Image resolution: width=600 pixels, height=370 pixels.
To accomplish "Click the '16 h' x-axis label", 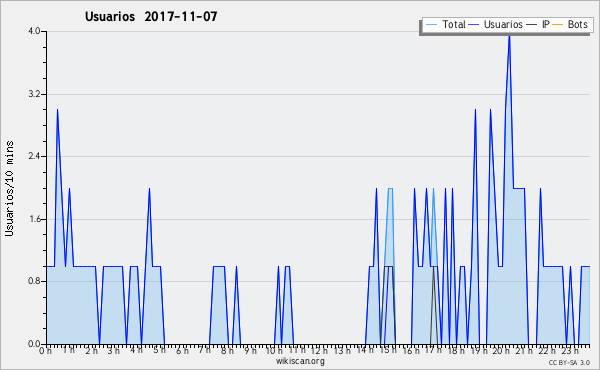I will (x=411, y=350).
